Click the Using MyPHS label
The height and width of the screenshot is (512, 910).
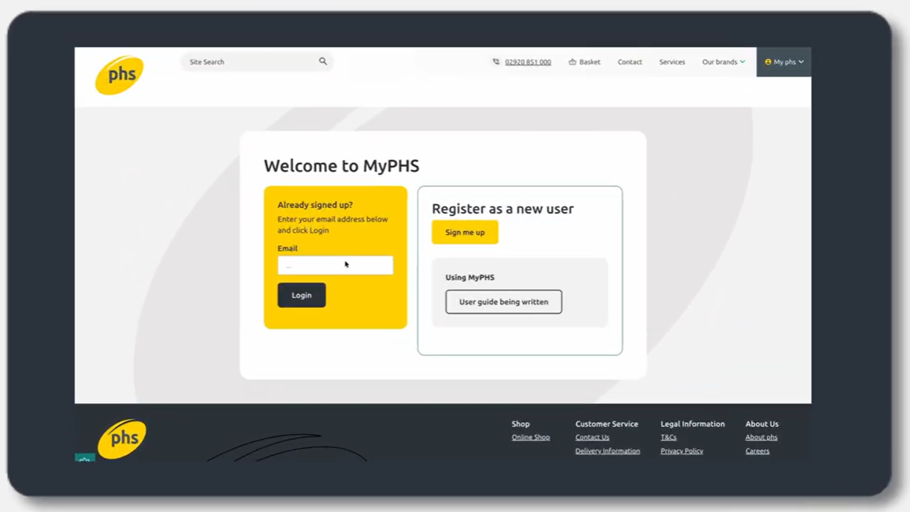(470, 277)
